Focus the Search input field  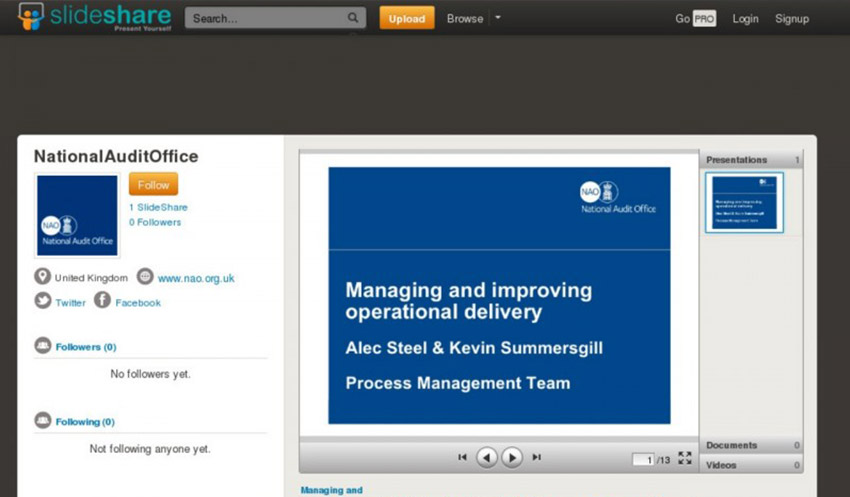(x=275, y=18)
